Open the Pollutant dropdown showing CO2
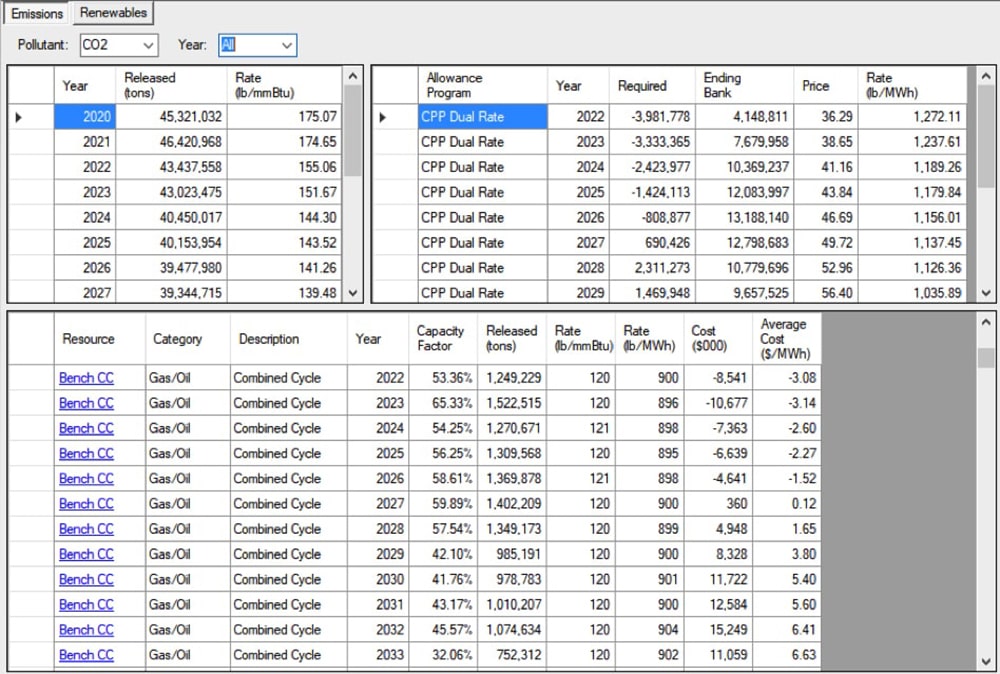 (x=119, y=45)
